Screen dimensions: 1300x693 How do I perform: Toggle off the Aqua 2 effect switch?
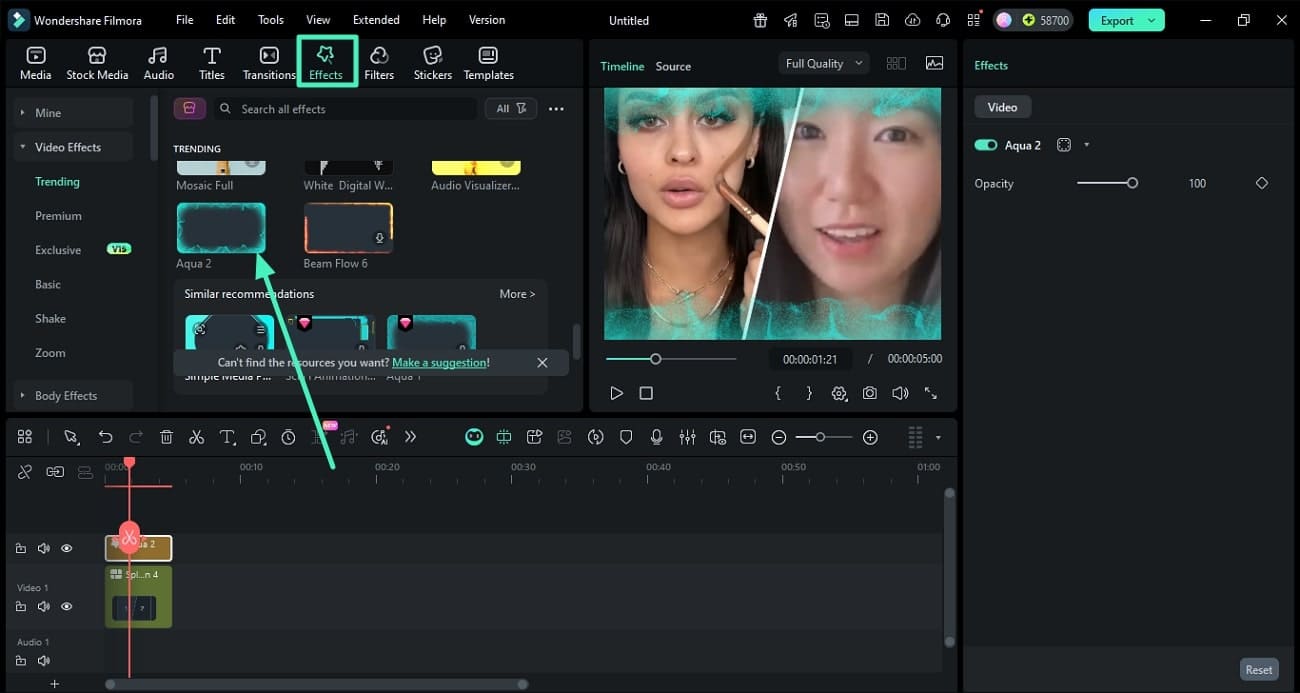tap(984, 144)
